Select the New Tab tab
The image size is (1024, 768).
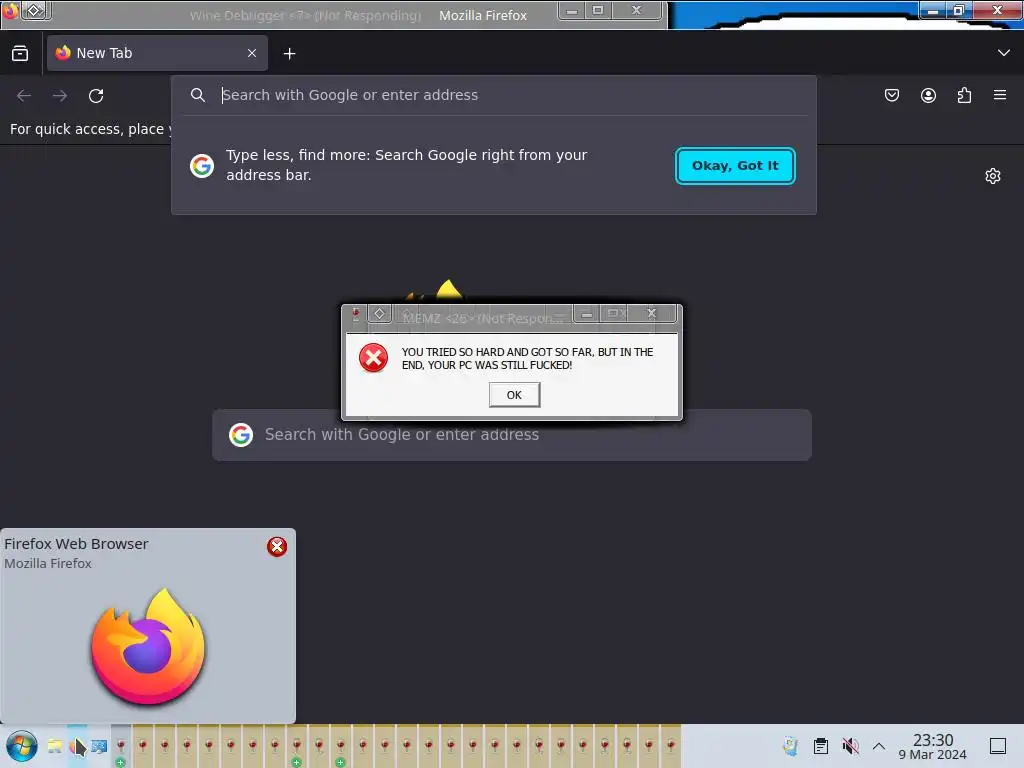157,54
